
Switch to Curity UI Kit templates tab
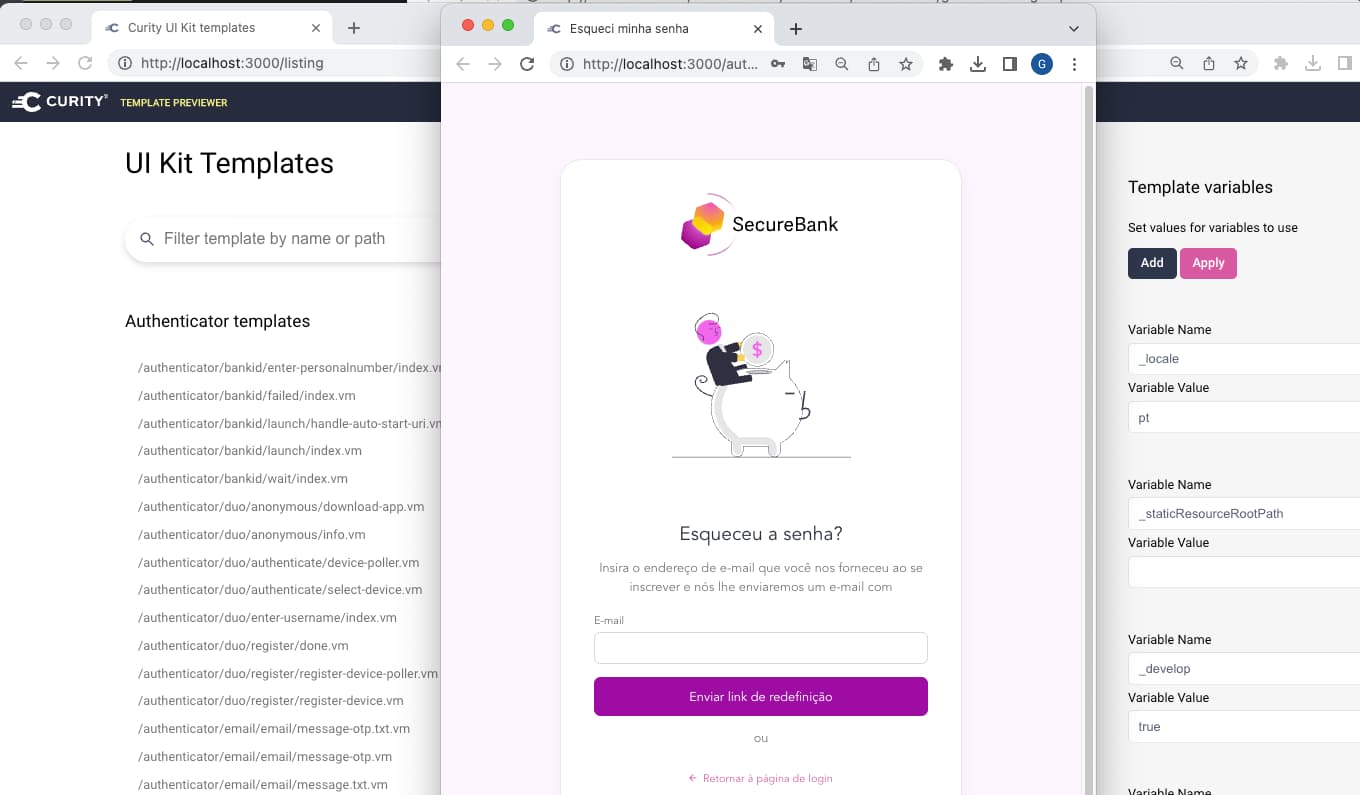[x=215, y=28]
